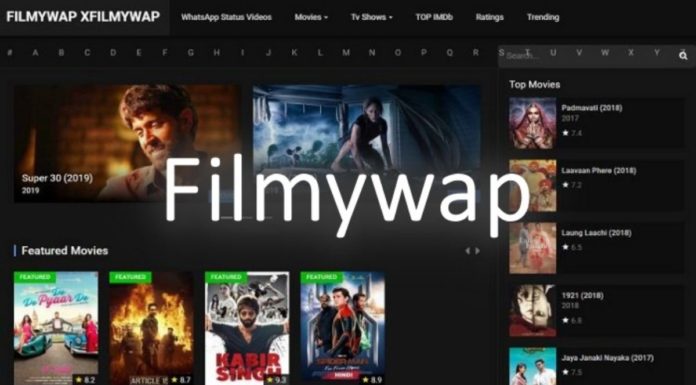Select the Trending menu item
The image size is (696, 385).
543,17
